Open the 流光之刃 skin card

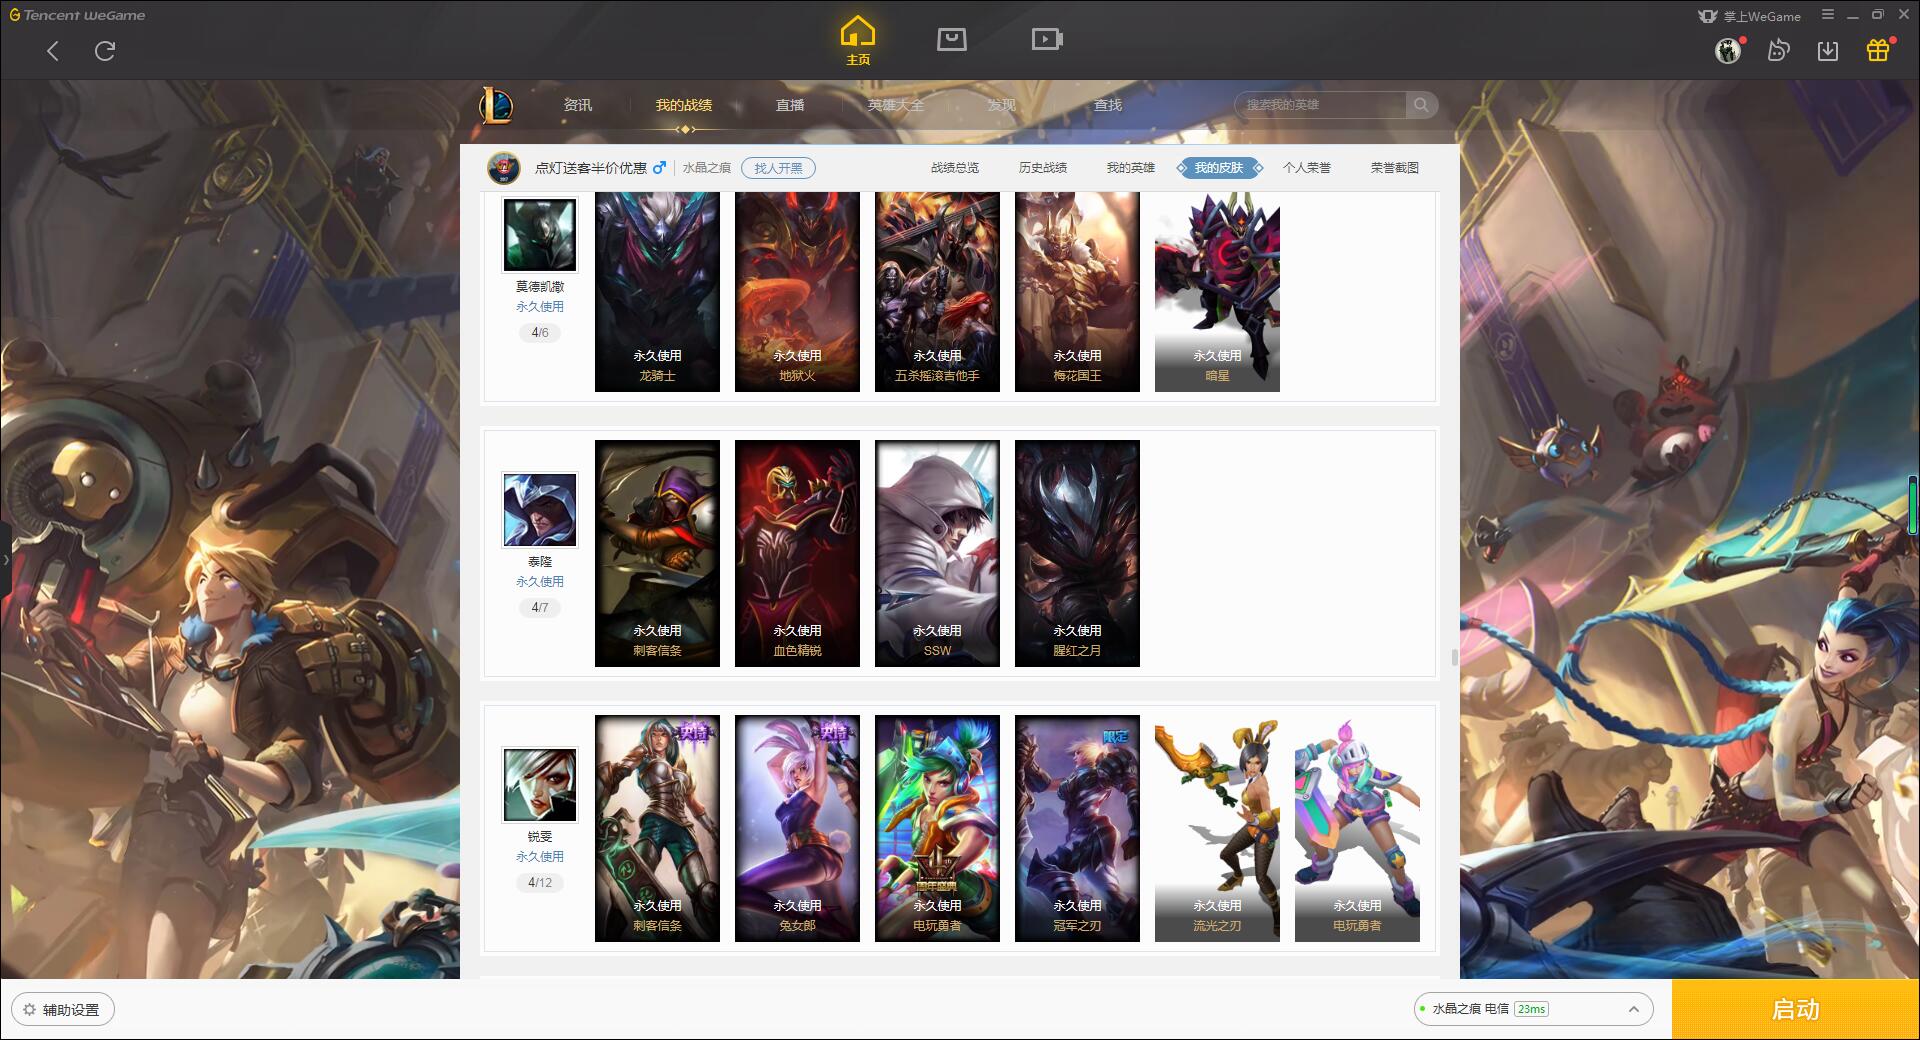coord(1217,828)
